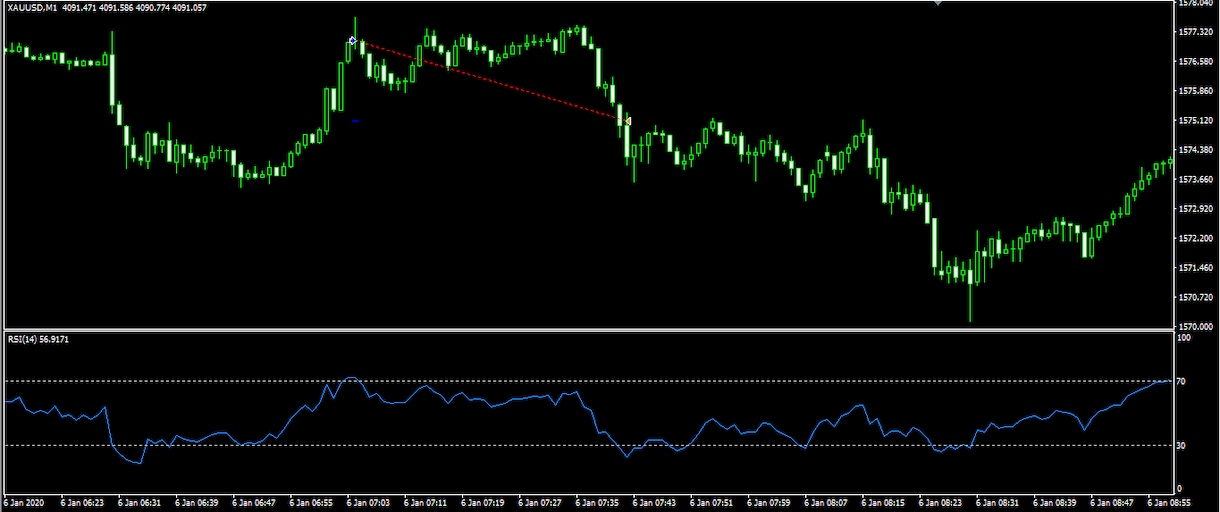Click the RSI dip below 30 near 06:31
The height and width of the screenshot is (512, 1220).
139,462
